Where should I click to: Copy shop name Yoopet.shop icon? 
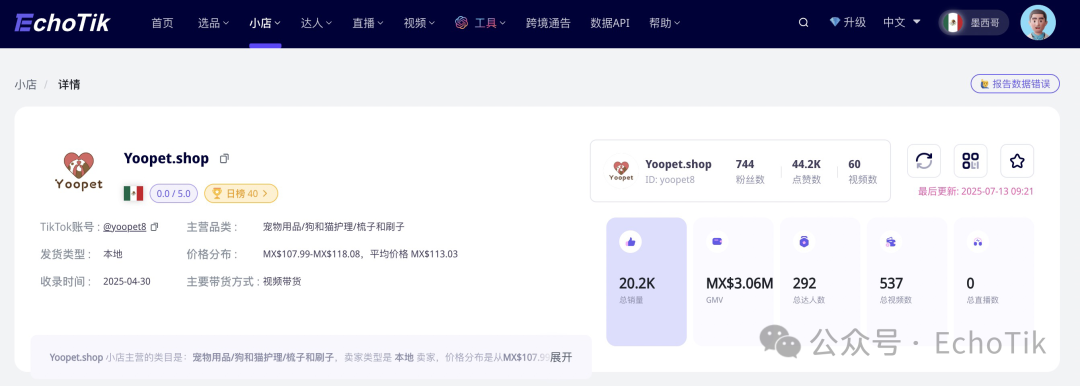224,159
